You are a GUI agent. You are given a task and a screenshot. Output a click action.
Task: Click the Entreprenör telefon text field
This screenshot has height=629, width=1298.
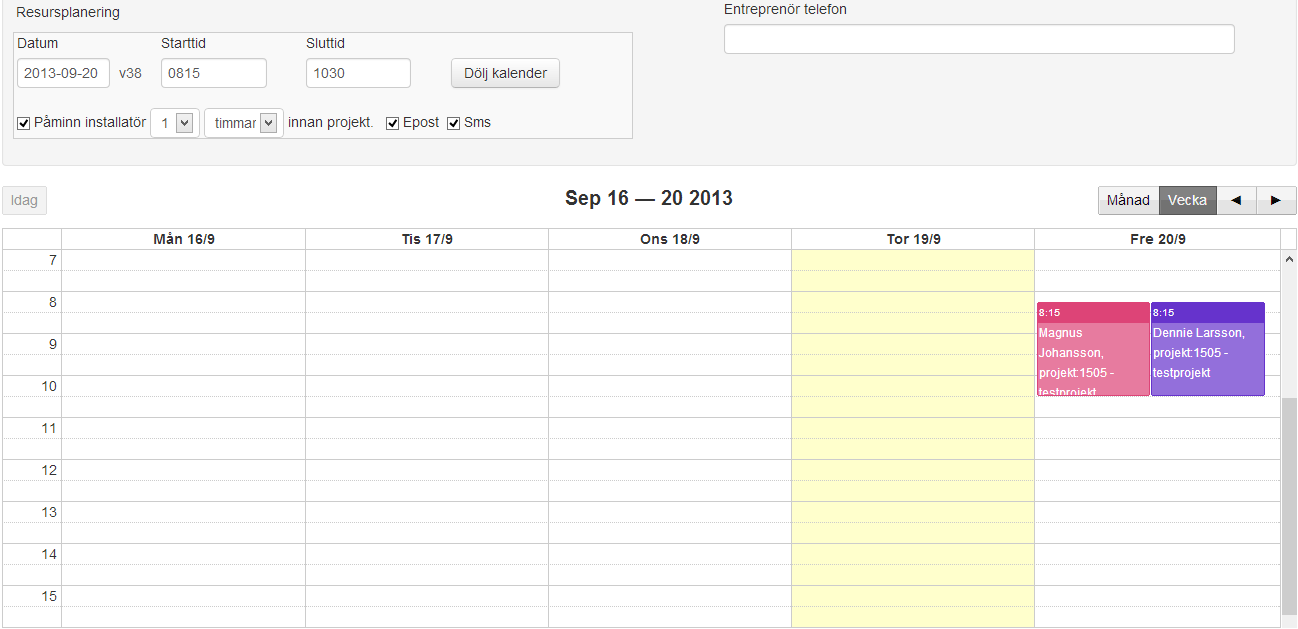click(x=978, y=39)
